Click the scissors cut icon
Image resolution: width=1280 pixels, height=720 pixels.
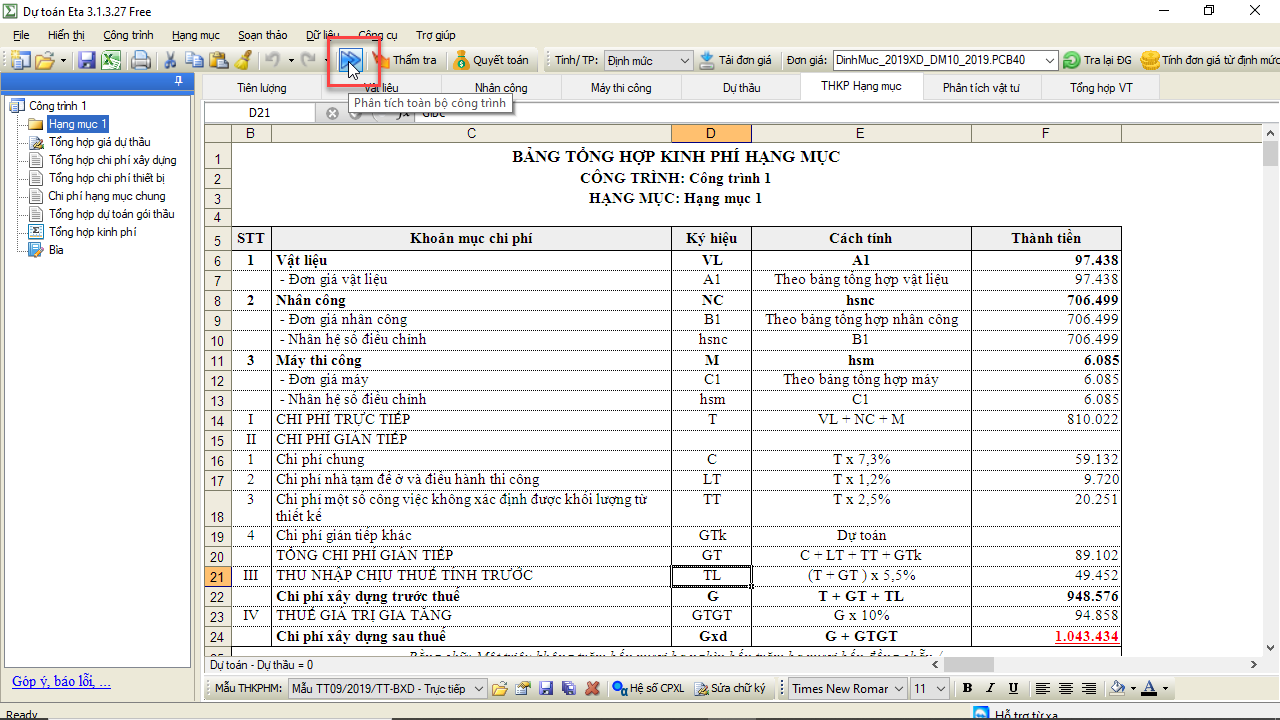(x=171, y=60)
